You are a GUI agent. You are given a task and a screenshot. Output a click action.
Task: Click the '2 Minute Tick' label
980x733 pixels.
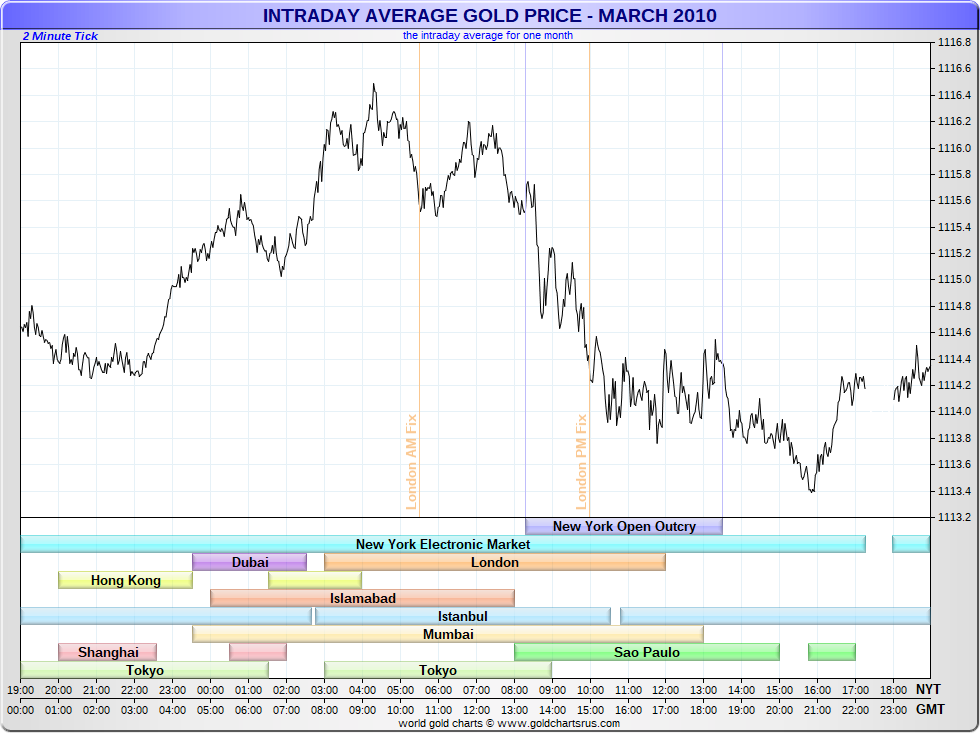[60, 36]
